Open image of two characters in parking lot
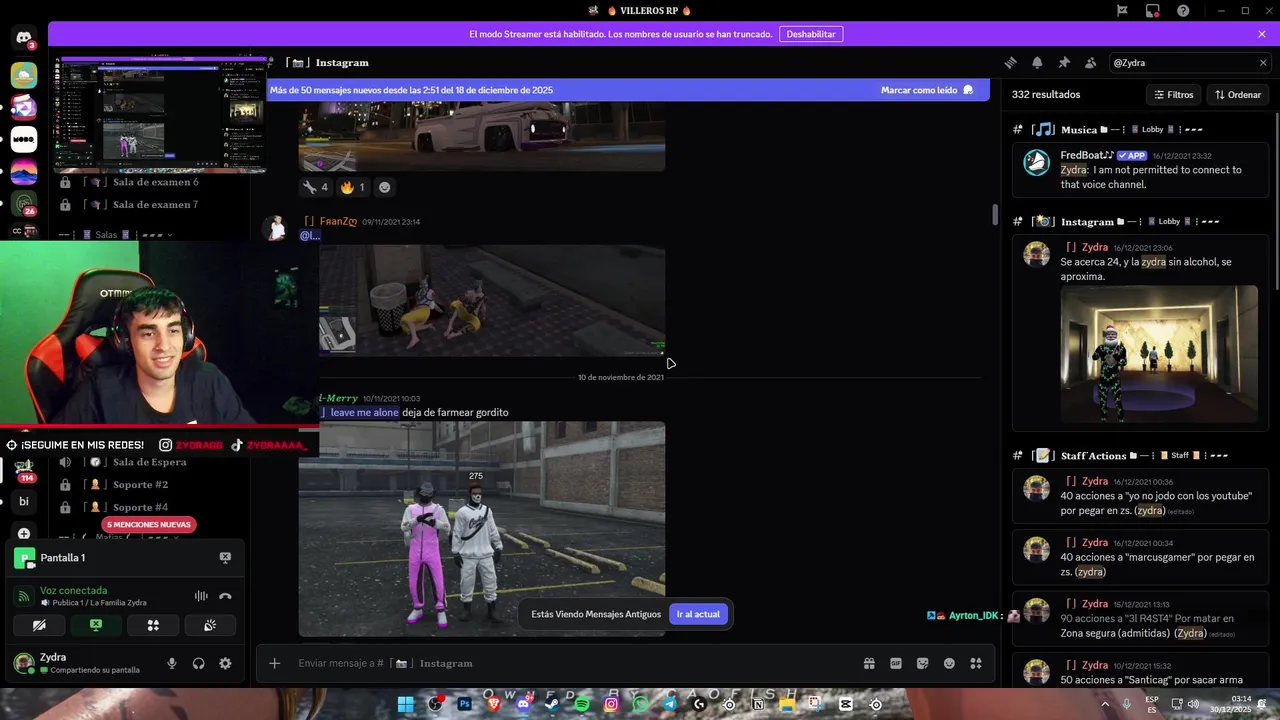Image resolution: width=1280 pixels, height=720 pixels. (x=482, y=529)
